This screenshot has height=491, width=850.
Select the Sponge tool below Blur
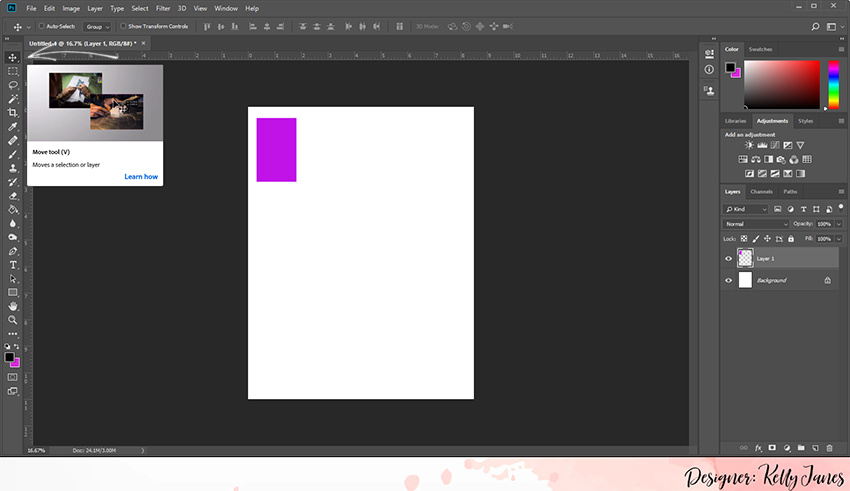12,237
